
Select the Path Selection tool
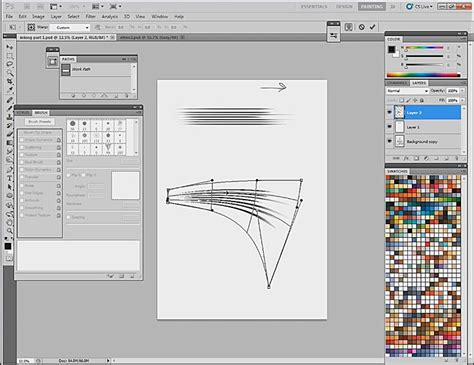[x=9, y=187]
